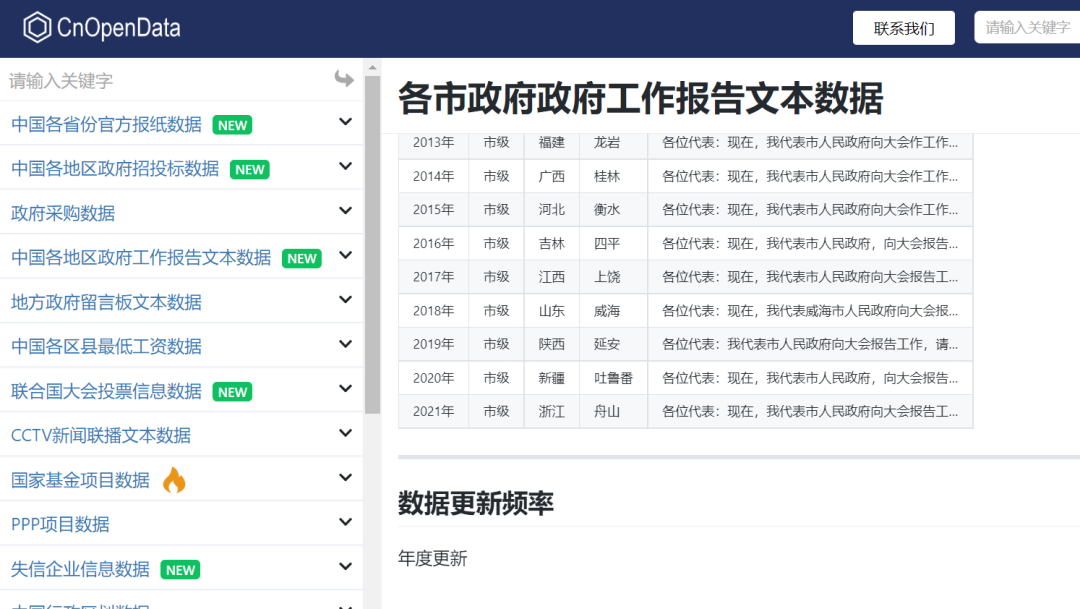Click the NEW badge next to 中国各地区政府工作报告文本数据
This screenshot has height=609, width=1080.
[x=302, y=258]
